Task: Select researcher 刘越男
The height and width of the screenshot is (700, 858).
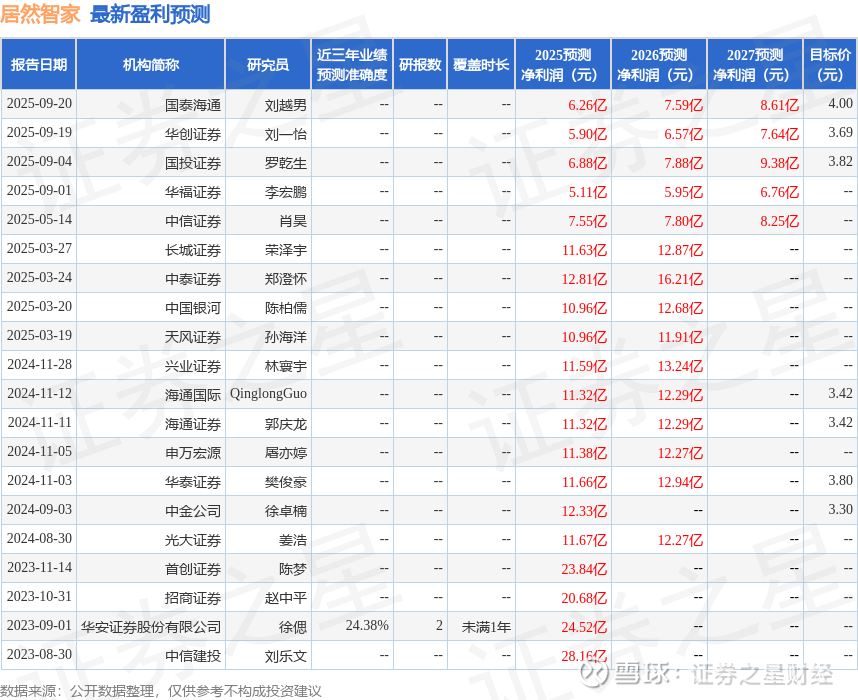Action: tap(286, 105)
